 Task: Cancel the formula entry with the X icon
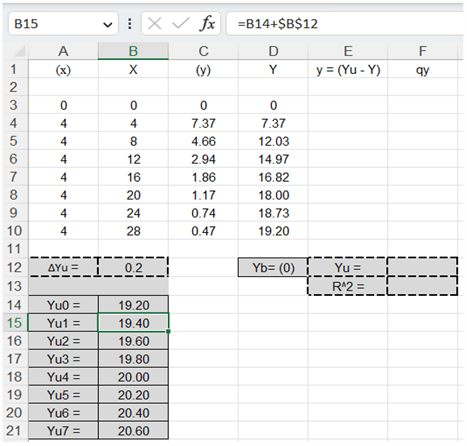coord(155,24)
